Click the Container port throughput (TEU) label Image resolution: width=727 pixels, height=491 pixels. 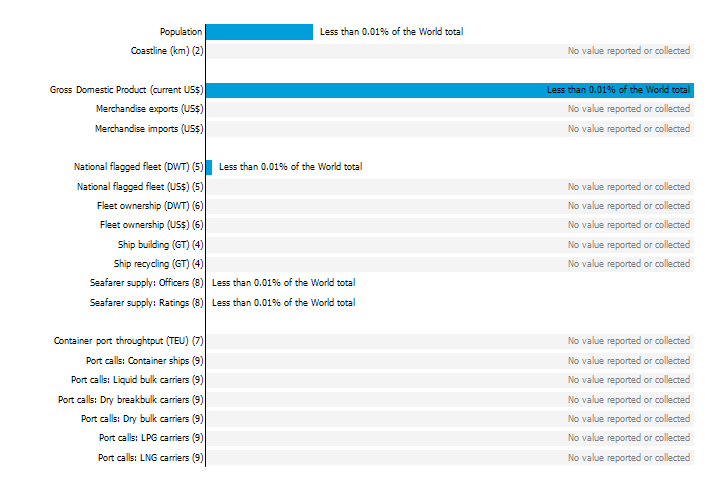point(128,341)
